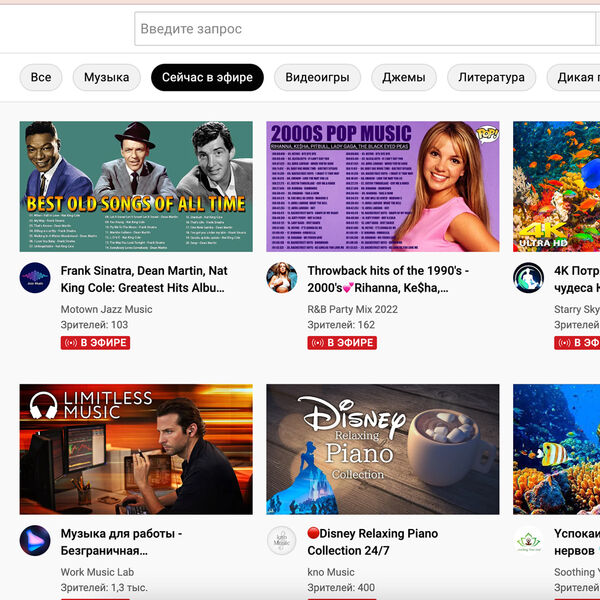This screenshot has height=600, width=600.
Task: Select the Все filter chip
Action: (41, 77)
